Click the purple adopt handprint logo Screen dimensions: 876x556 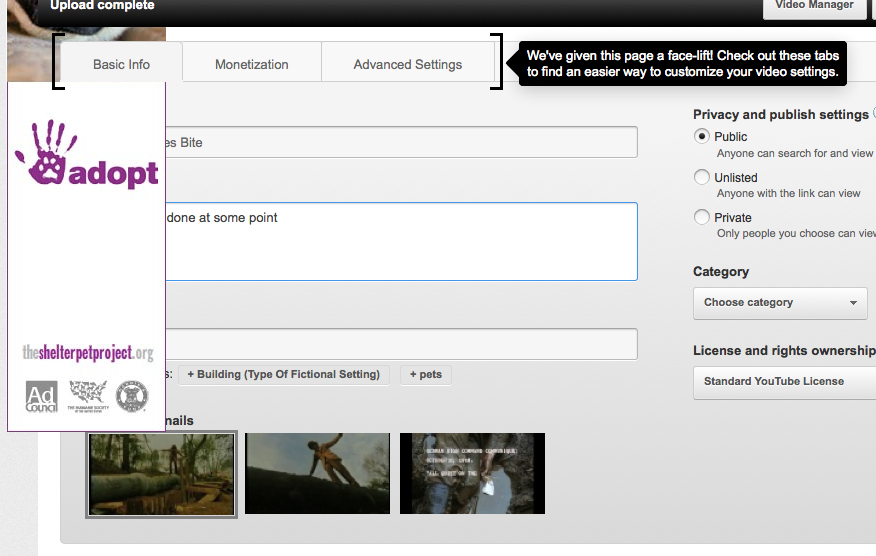click(x=87, y=154)
